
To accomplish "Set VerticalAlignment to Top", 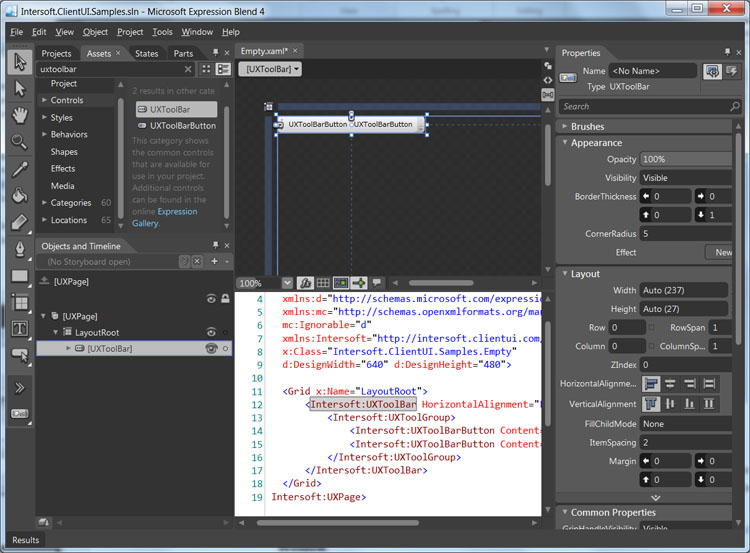I will point(651,404).
